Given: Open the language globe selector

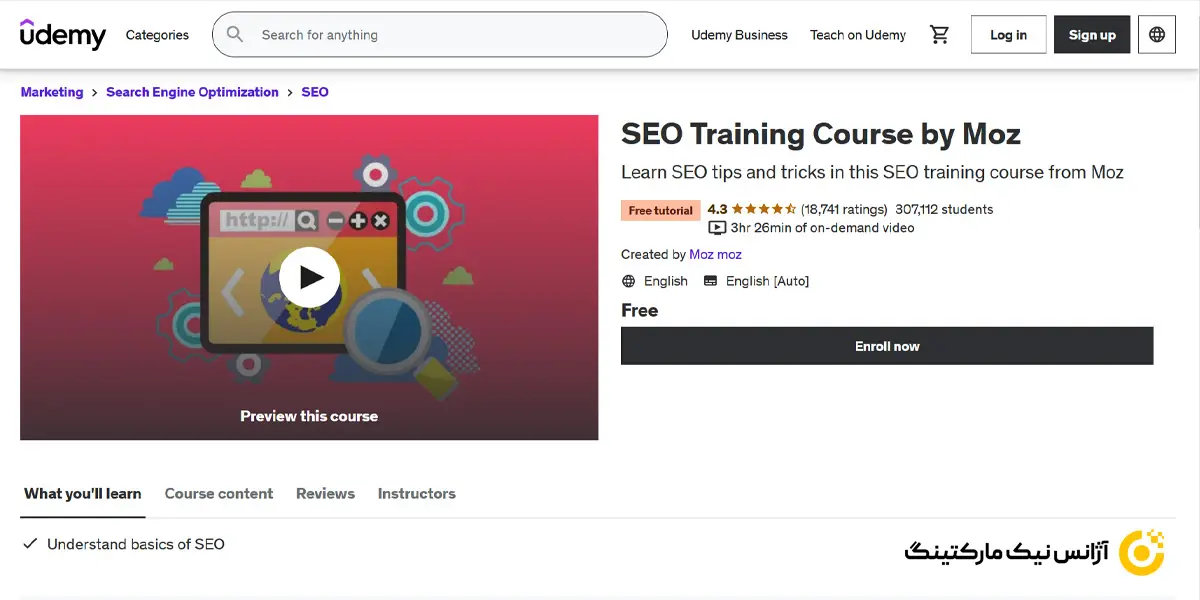Looking at the screenshot, I should point(1157,35).
